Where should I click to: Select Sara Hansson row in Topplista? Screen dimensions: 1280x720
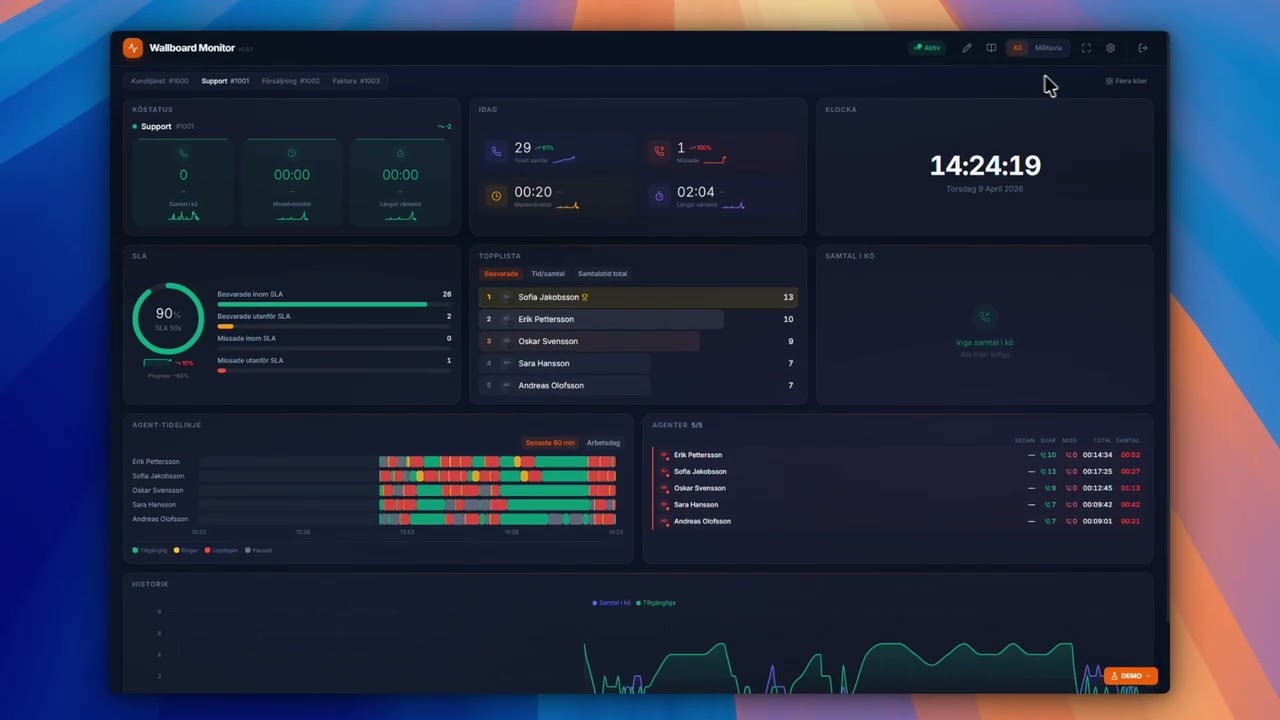(x=638, y=363)
